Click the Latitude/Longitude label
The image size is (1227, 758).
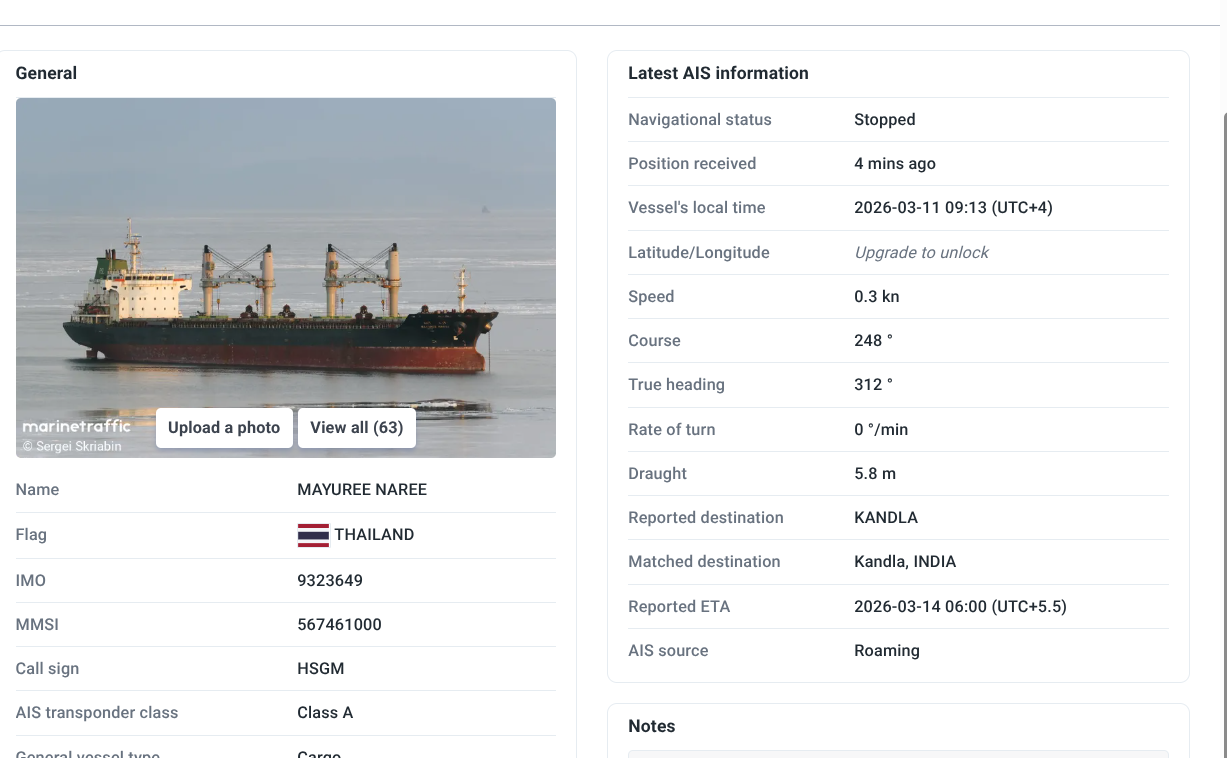[x=699, y=252]
